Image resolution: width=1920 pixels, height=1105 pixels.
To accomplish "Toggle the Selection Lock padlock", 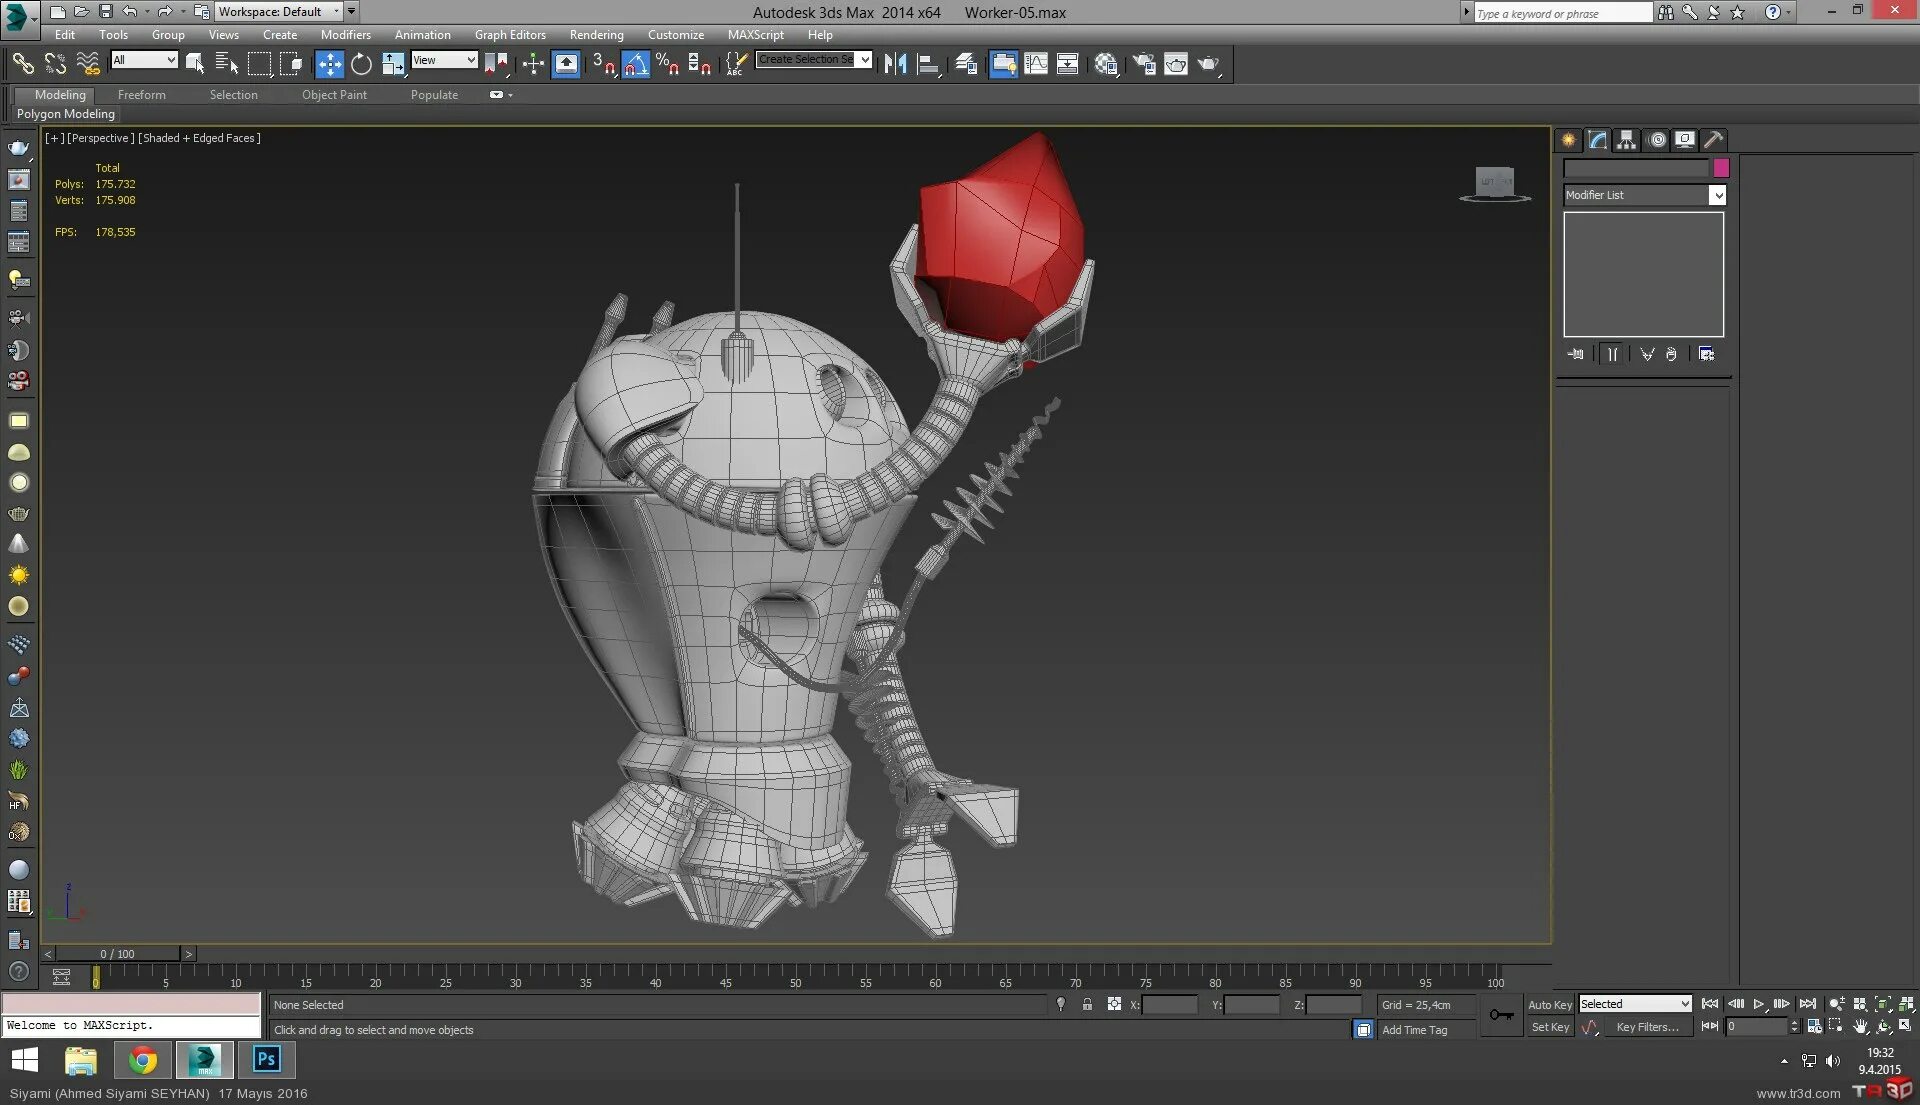I will 1087,1004.
